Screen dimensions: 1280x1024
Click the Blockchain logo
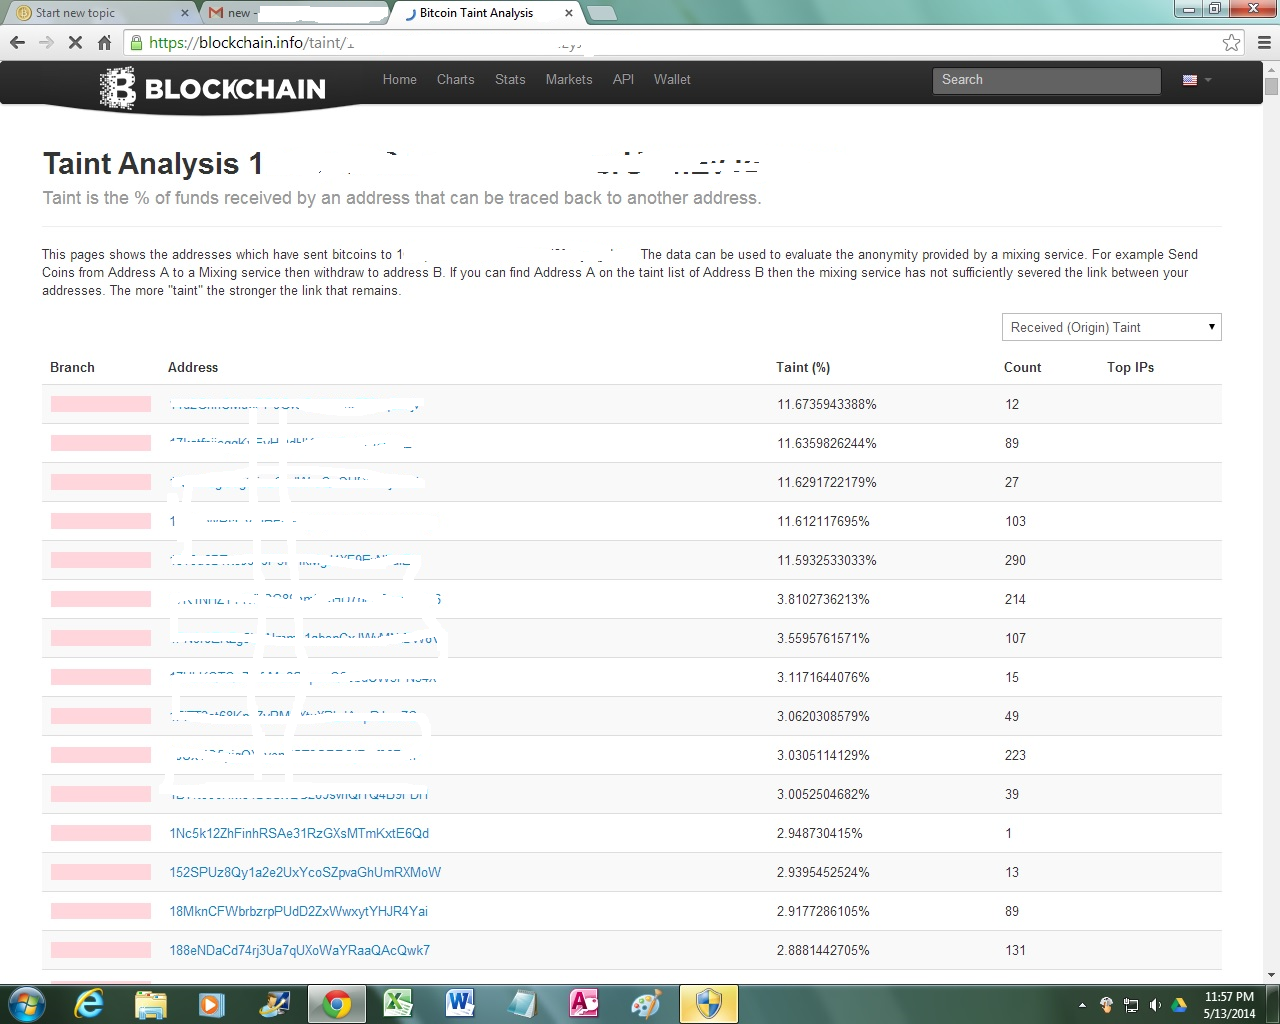(x=213, y=88)
